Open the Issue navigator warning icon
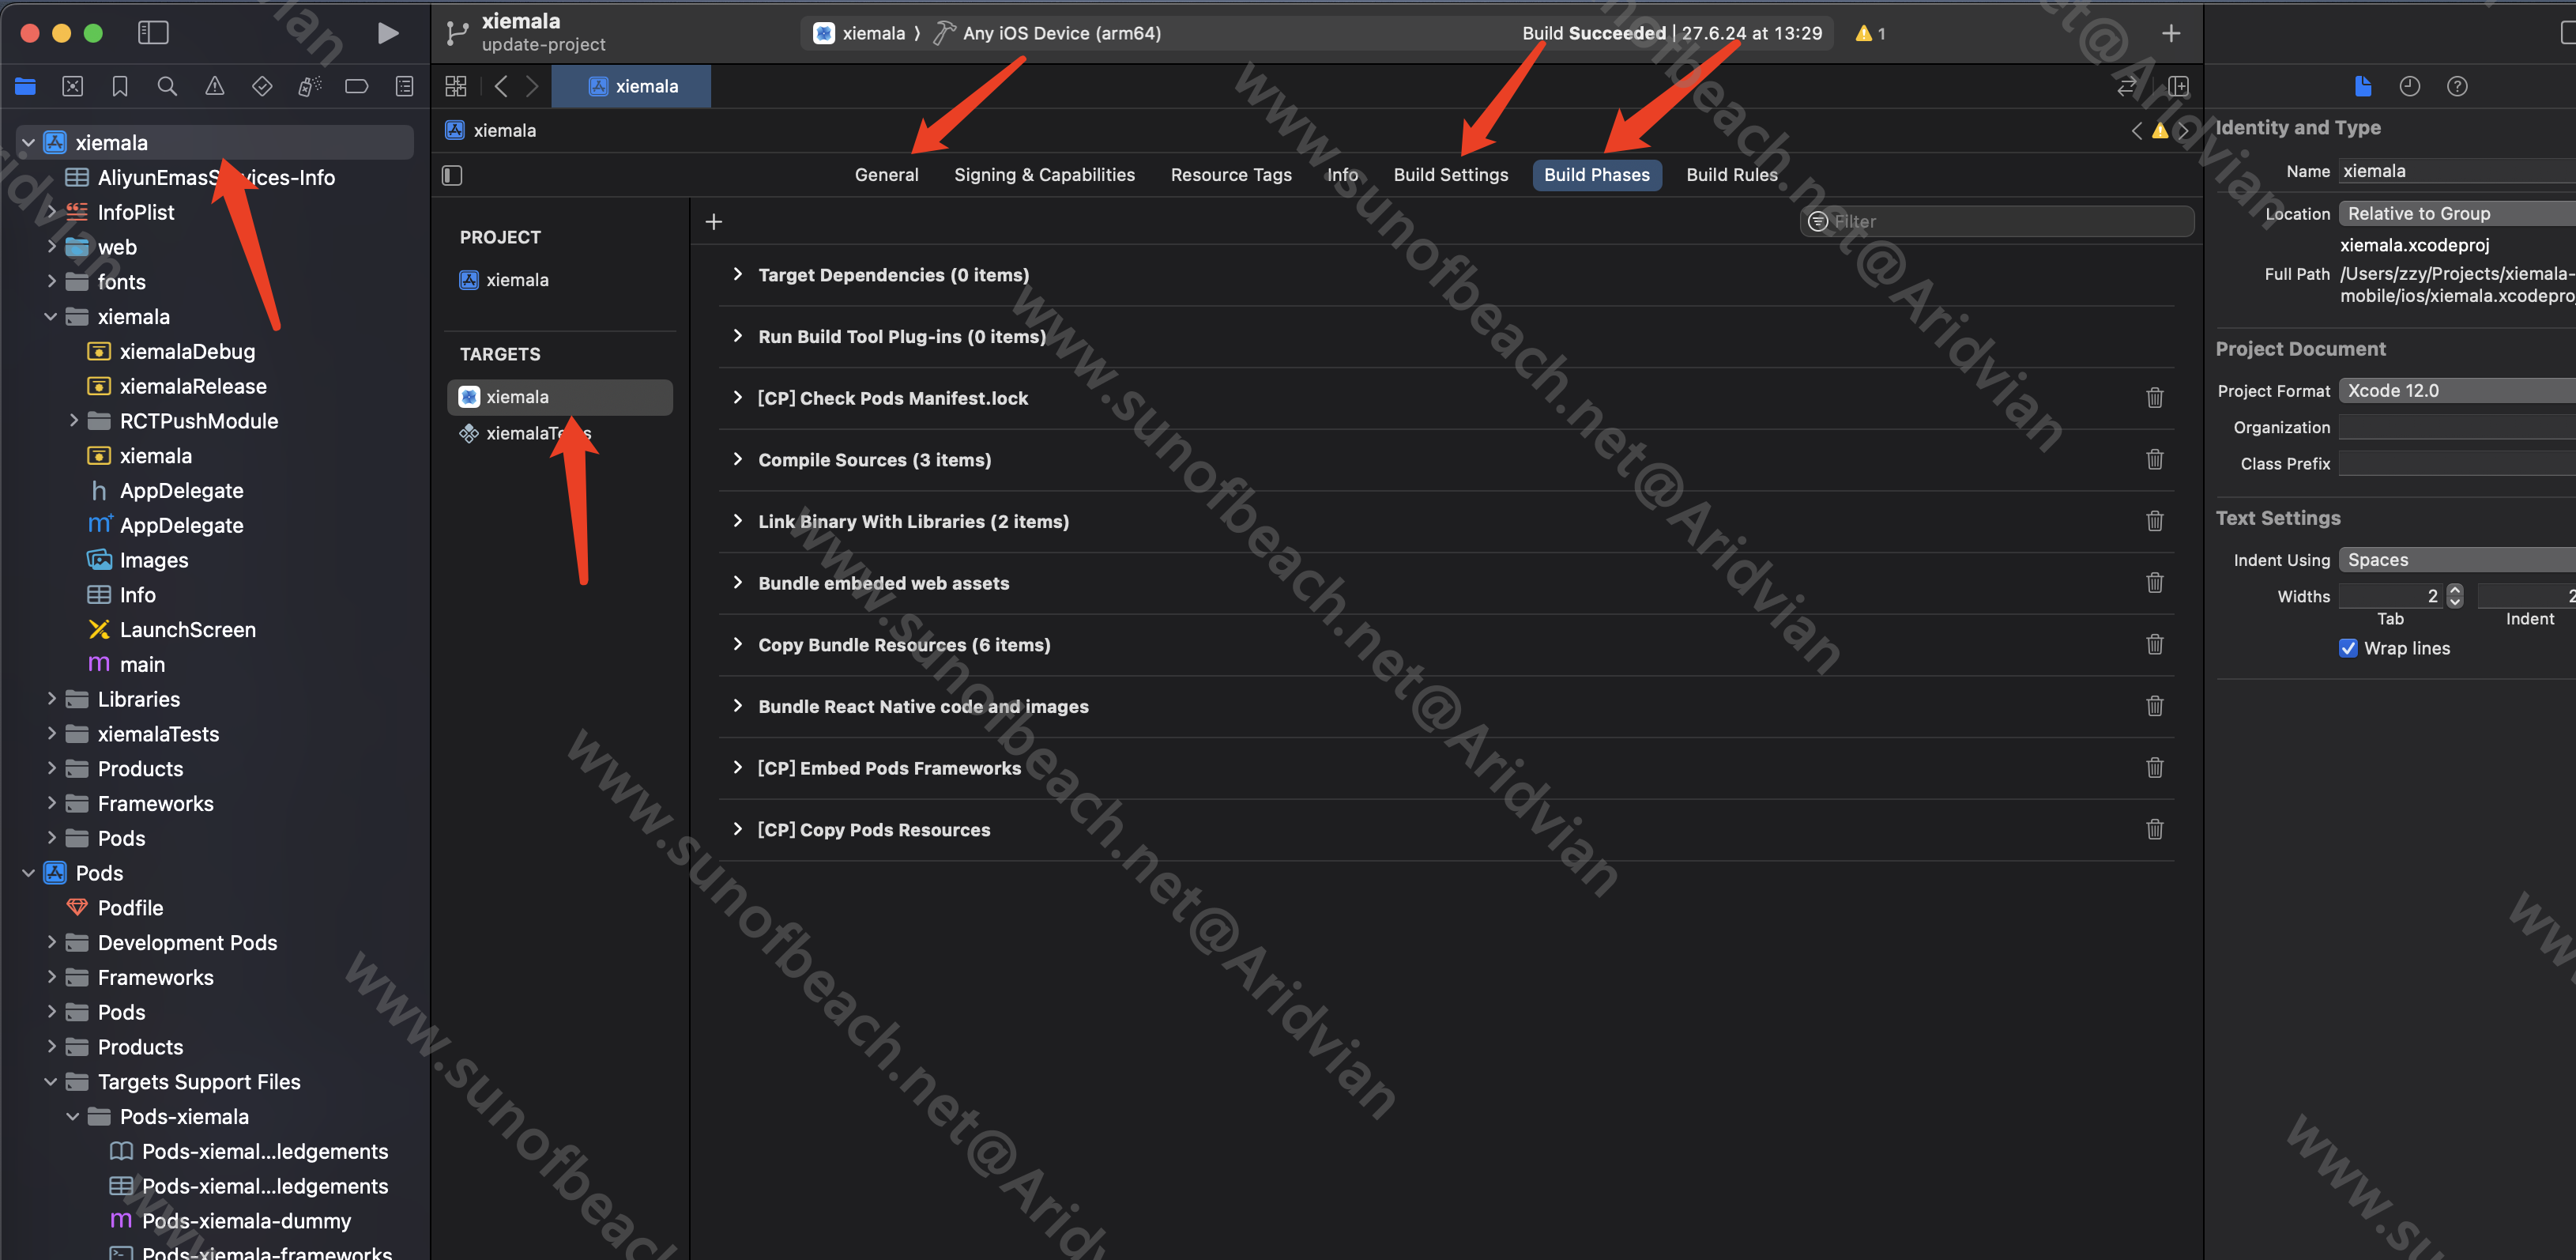2576x1260 pixels. click(215, 86)
